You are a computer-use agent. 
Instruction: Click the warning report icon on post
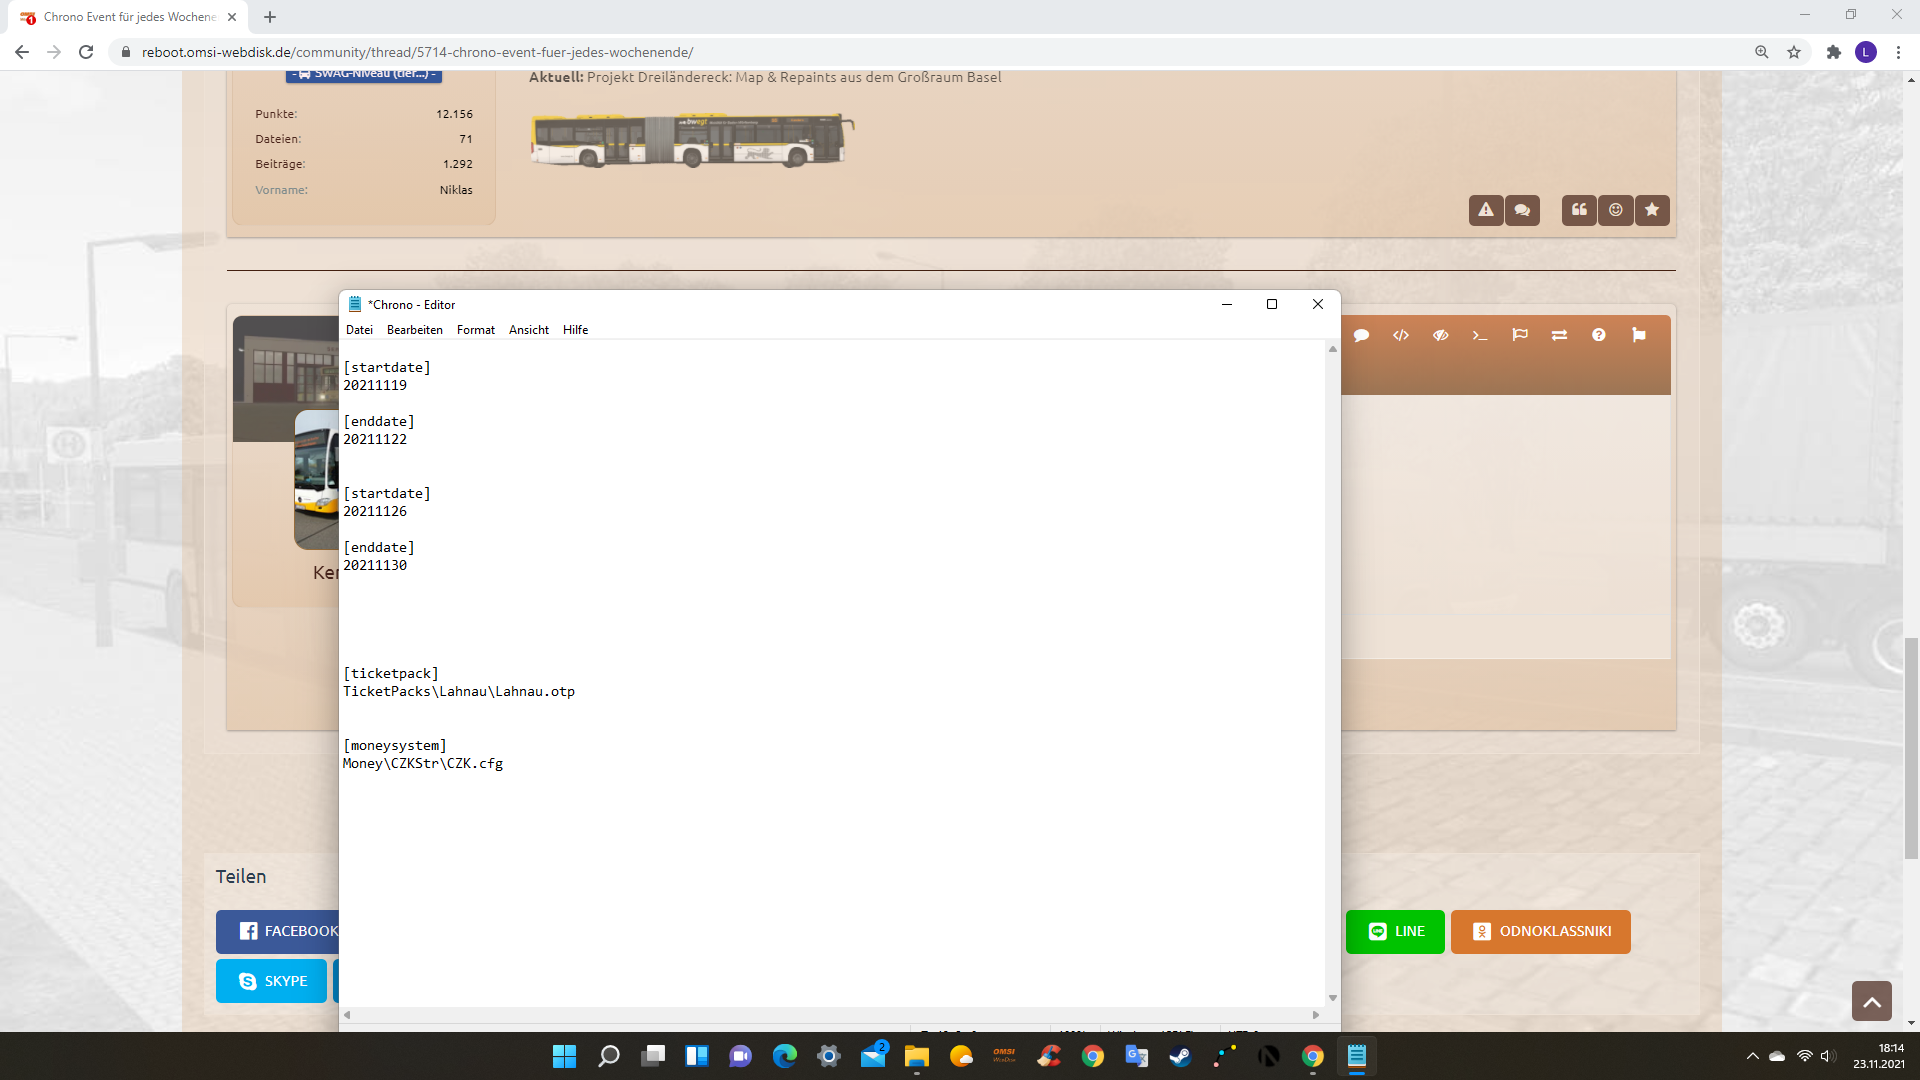pos(1485,210)
